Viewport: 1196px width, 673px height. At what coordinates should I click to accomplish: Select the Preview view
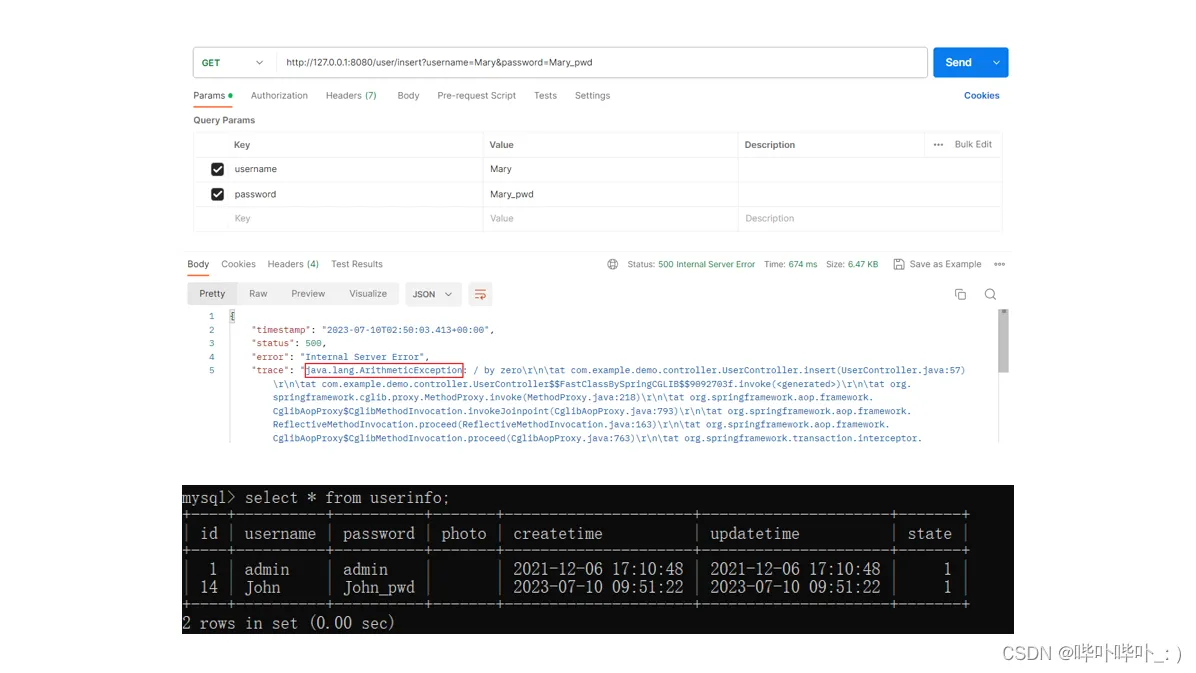(x=308, y=294)
